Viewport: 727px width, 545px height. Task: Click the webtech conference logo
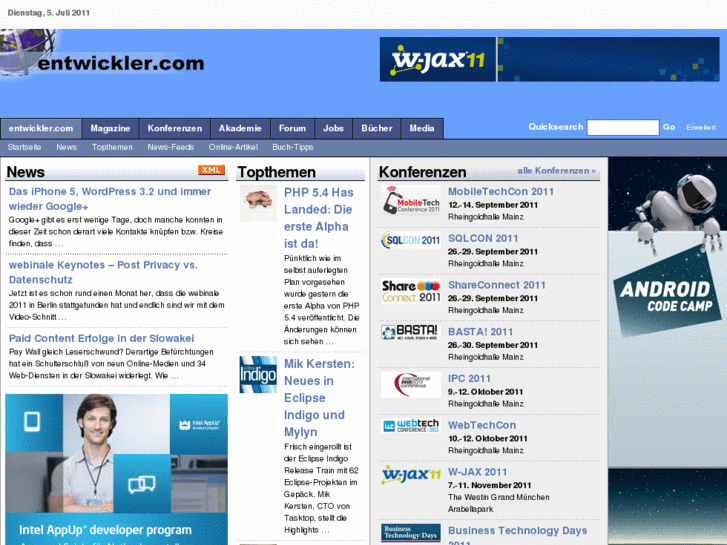coord(411,425)
